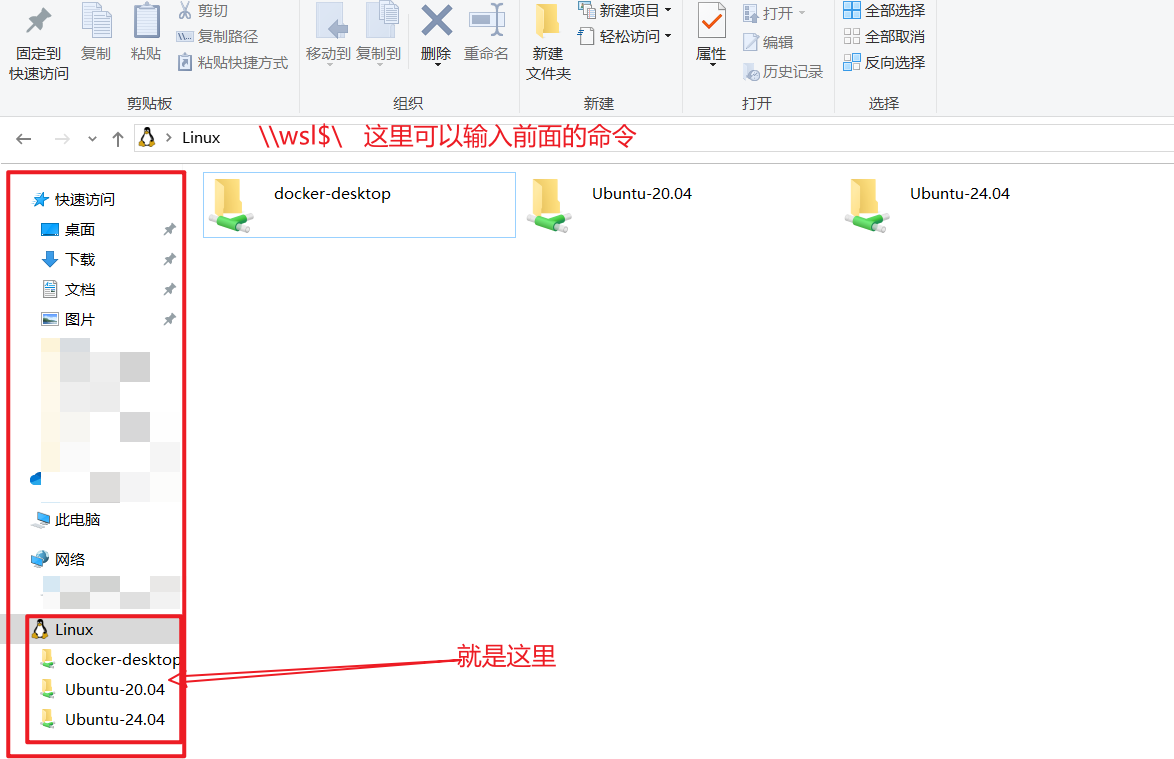Create a New folder (新建文件夹)
This screenshot has width=1174, height=759.
[x=548, y=42]
